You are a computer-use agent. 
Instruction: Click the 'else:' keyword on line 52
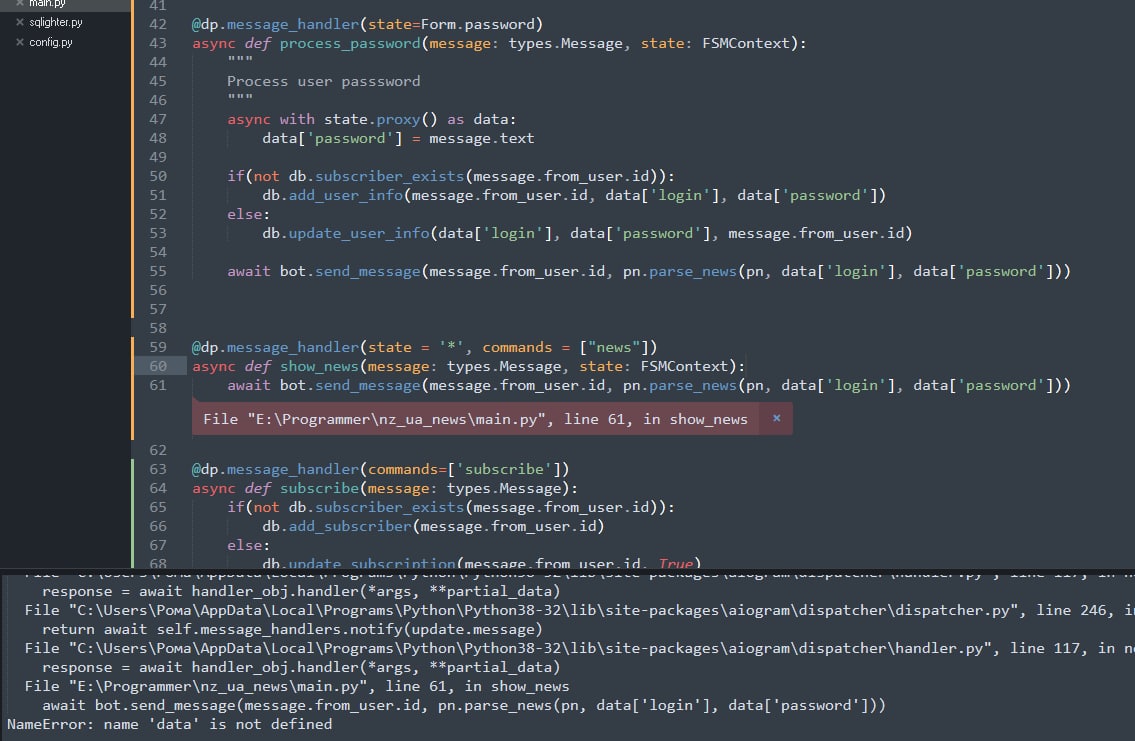point(248,214)
